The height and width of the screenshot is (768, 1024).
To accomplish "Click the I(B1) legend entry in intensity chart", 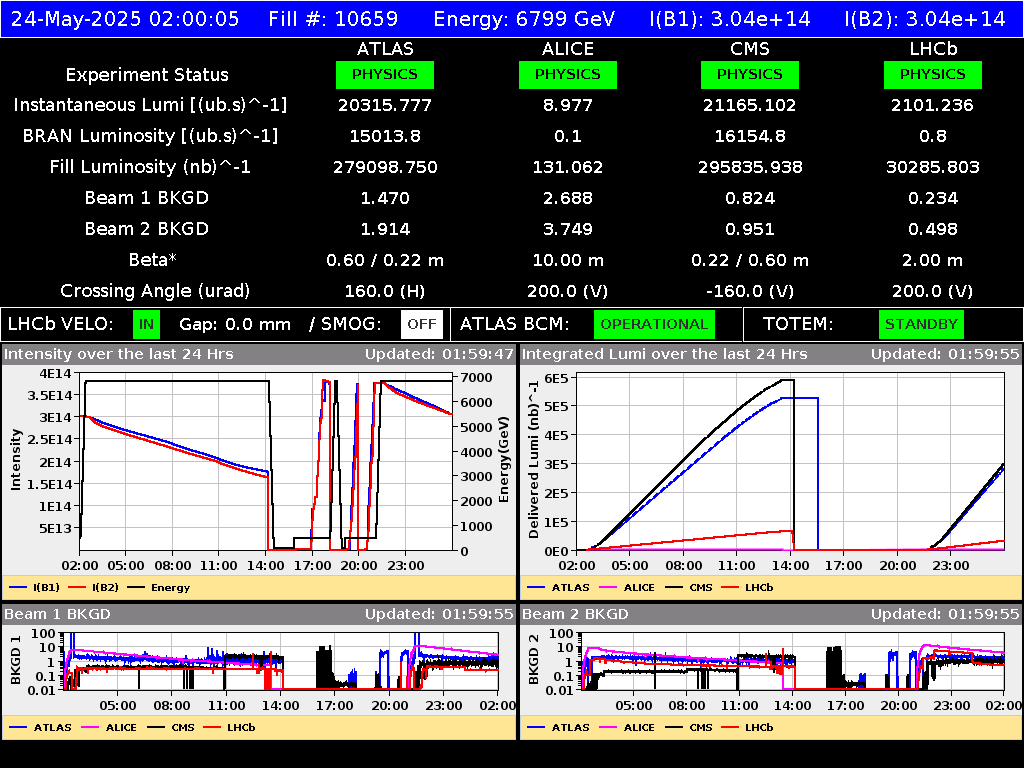I will point(35,587).
